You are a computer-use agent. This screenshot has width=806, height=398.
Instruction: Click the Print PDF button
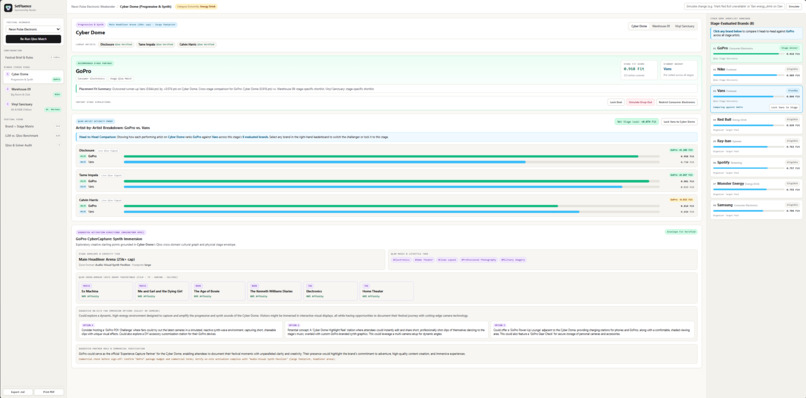[49, 392]
